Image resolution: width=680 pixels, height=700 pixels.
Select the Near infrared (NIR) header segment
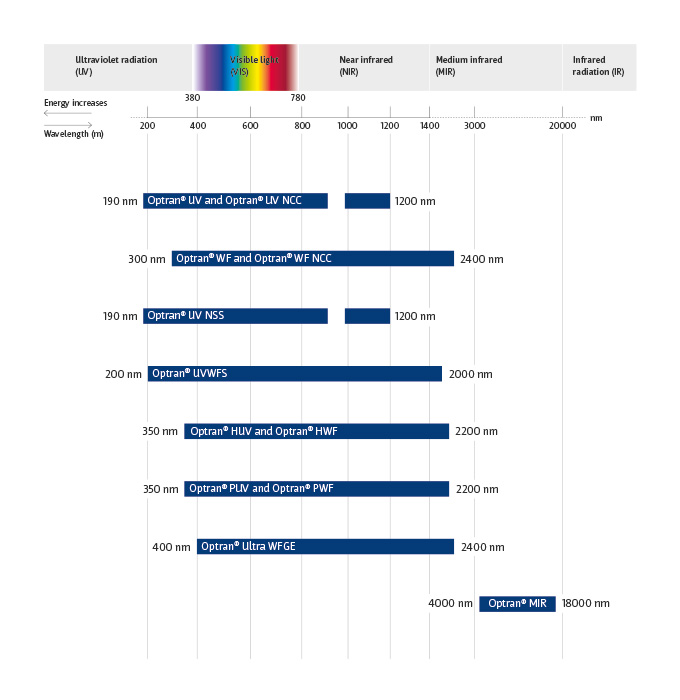(x=364, y=67)
